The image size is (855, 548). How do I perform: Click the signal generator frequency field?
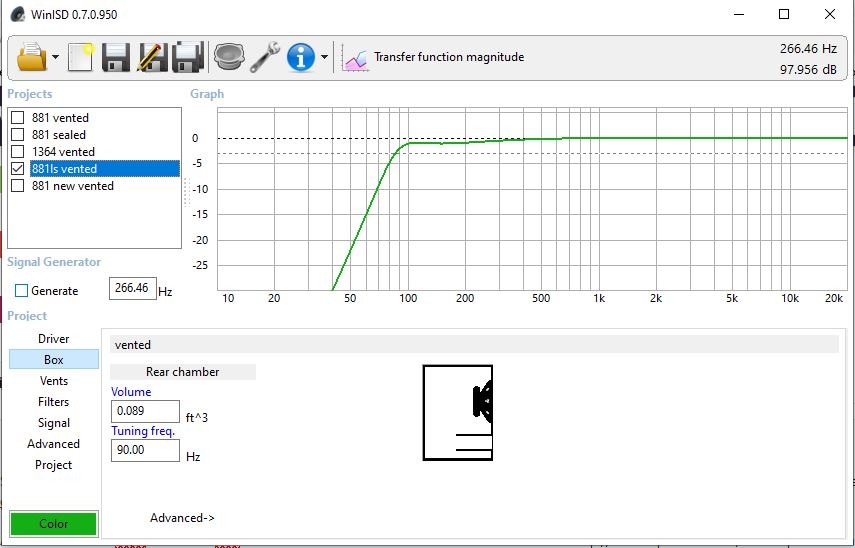(x=133, y=288)
